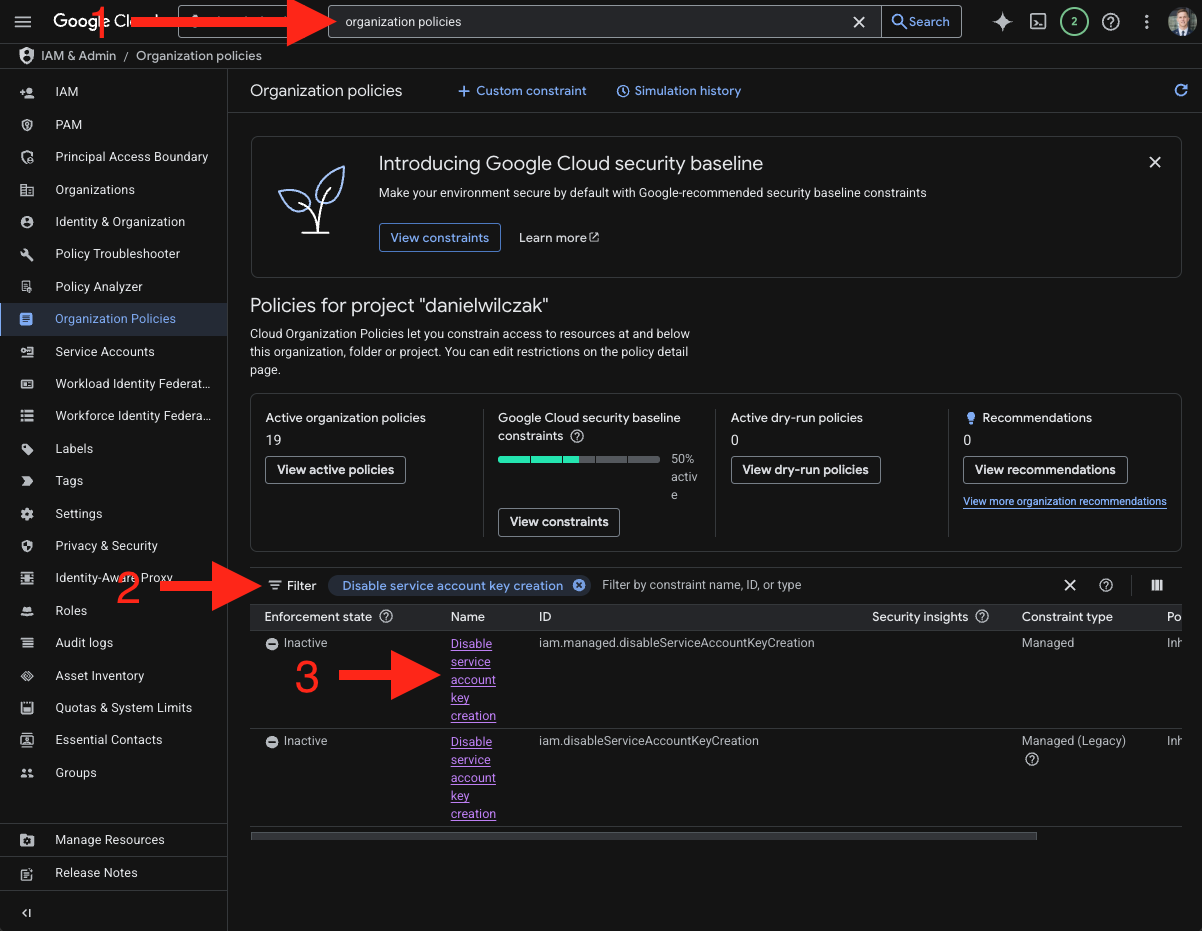Select Service Accounts in the sidebar
Image resolution: width=1202 pixels, height=931 pixels.
(x=105, y=352)
